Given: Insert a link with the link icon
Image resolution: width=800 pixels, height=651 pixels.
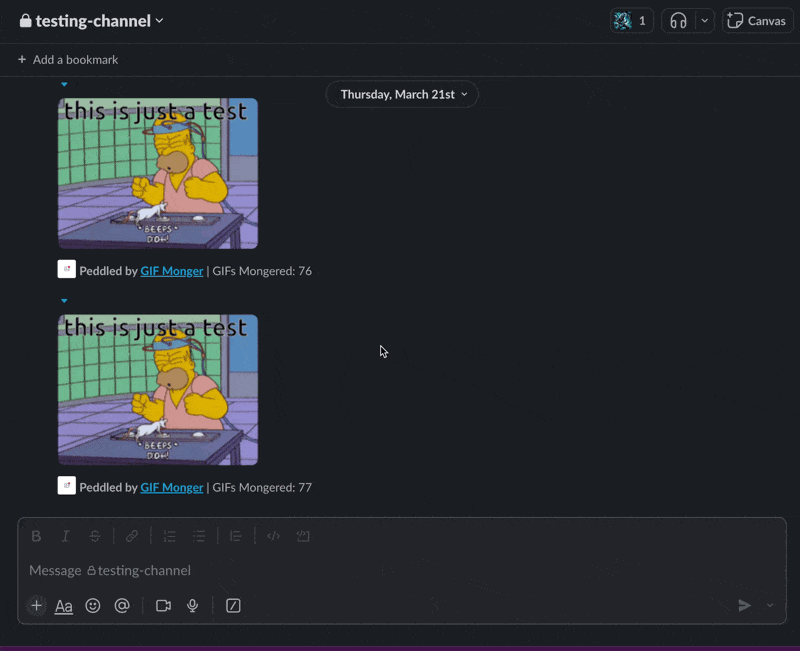Looking at the screenshot, I should pyautogui.click(x=132, y=536).
